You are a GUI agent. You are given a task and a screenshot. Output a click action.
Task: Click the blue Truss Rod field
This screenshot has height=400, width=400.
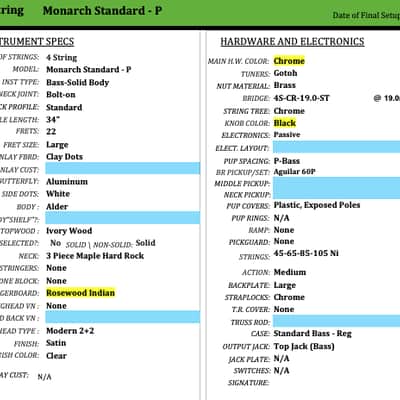click(336, 322)
